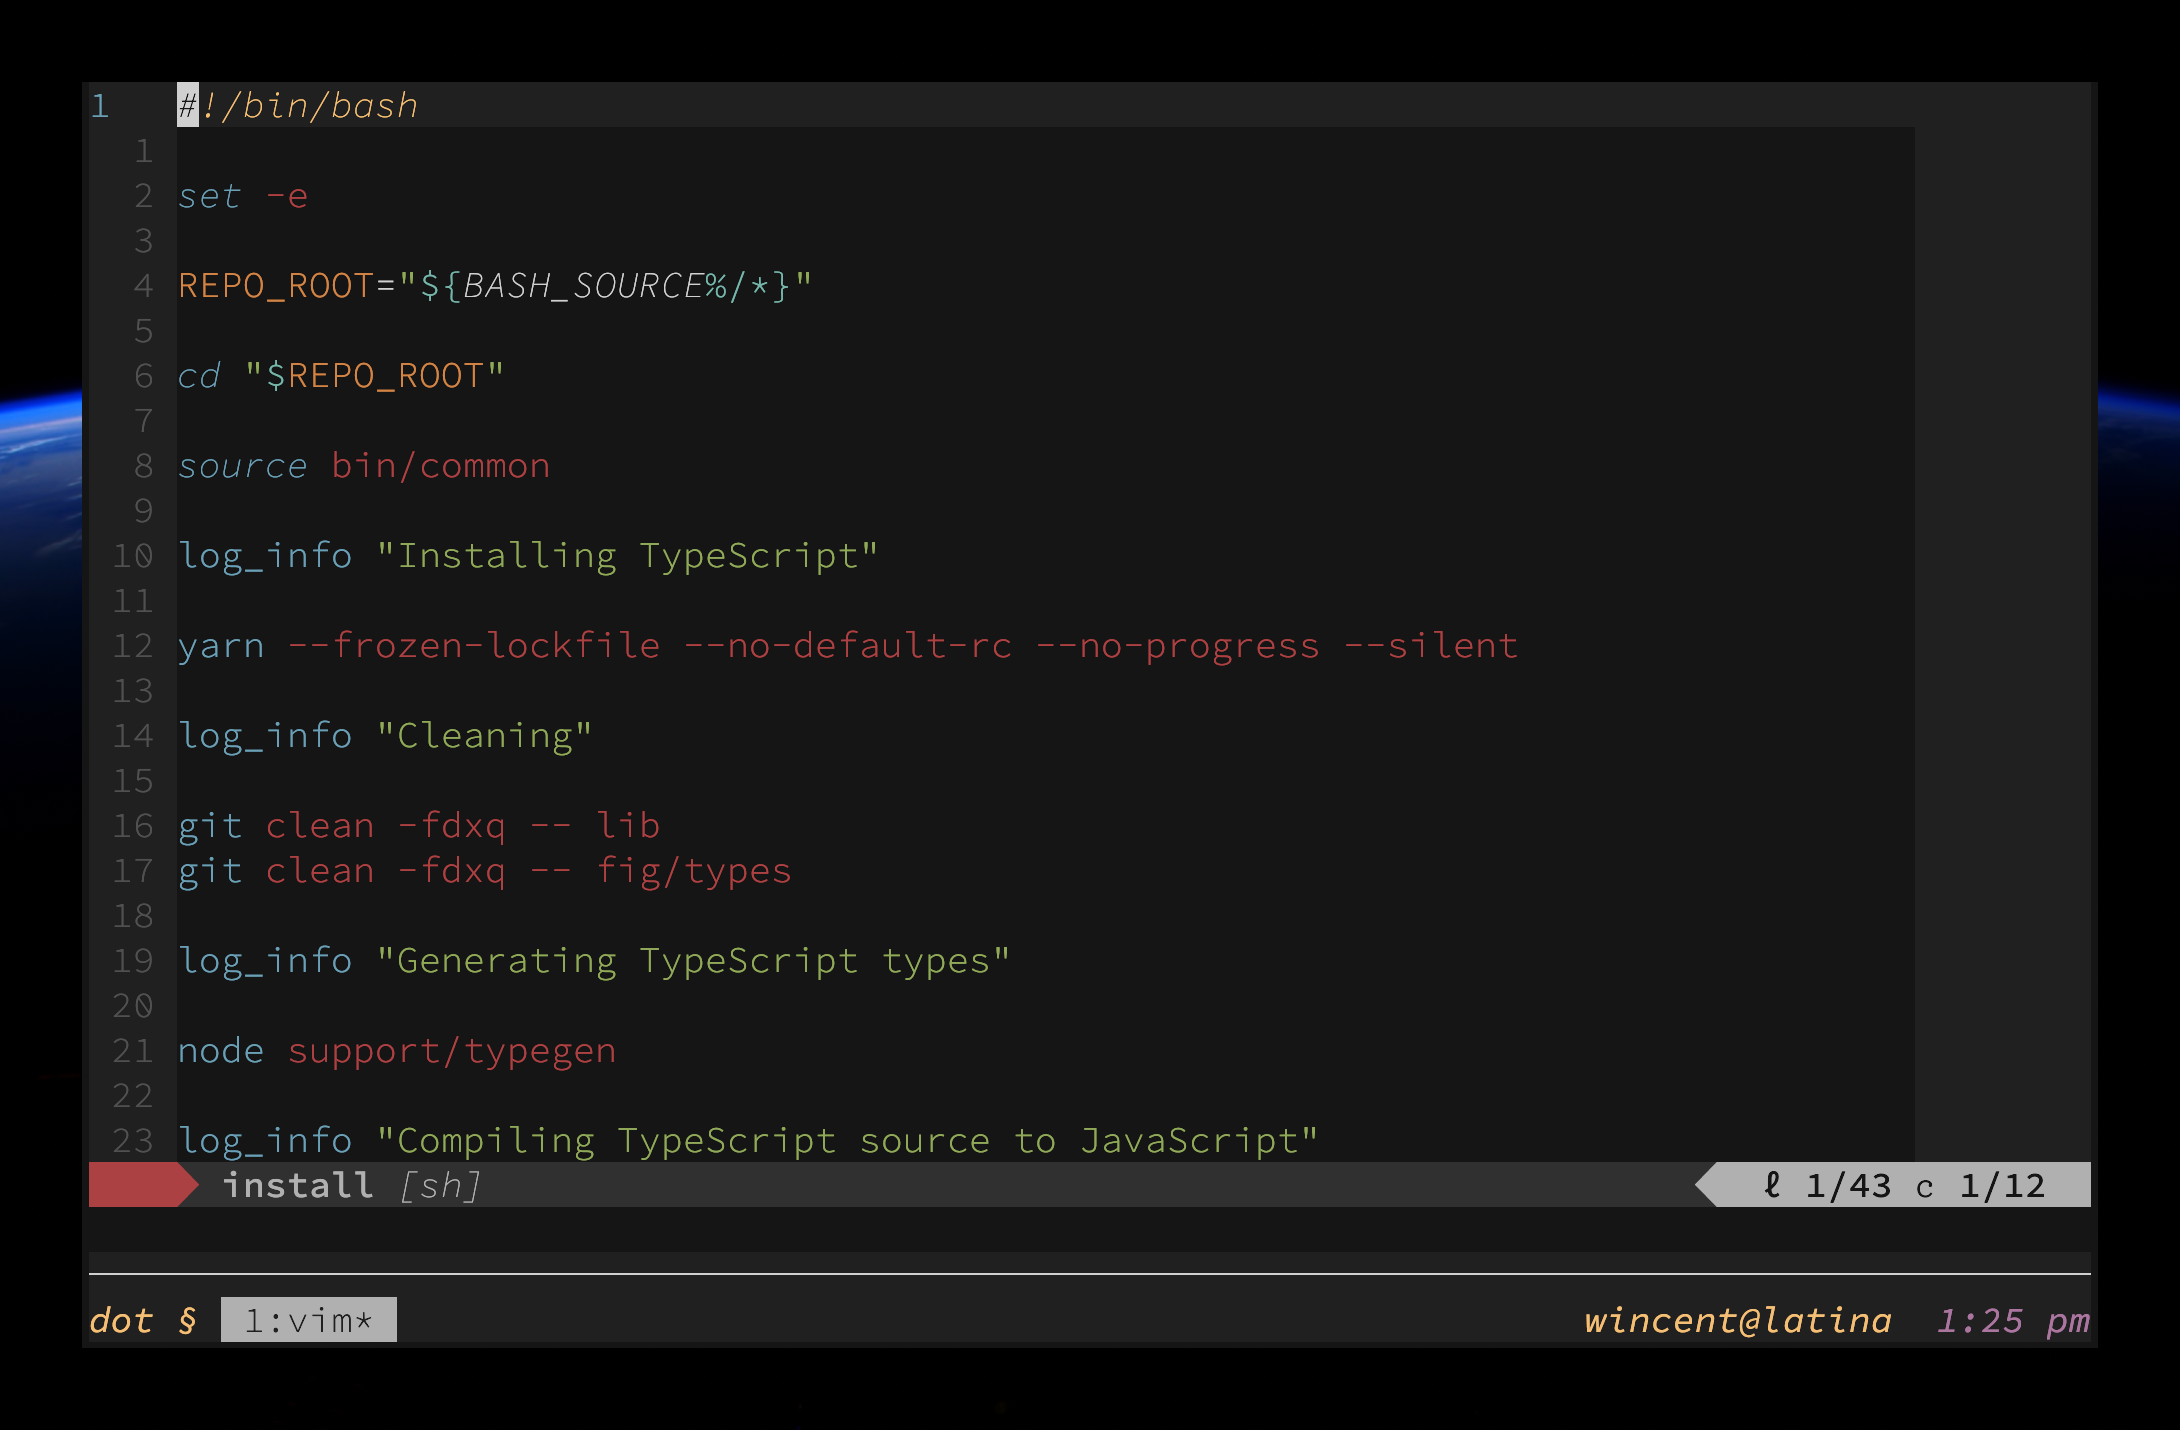
Task: Click the wincent@latina hostname in status bar
Action: [1737, 1320]
